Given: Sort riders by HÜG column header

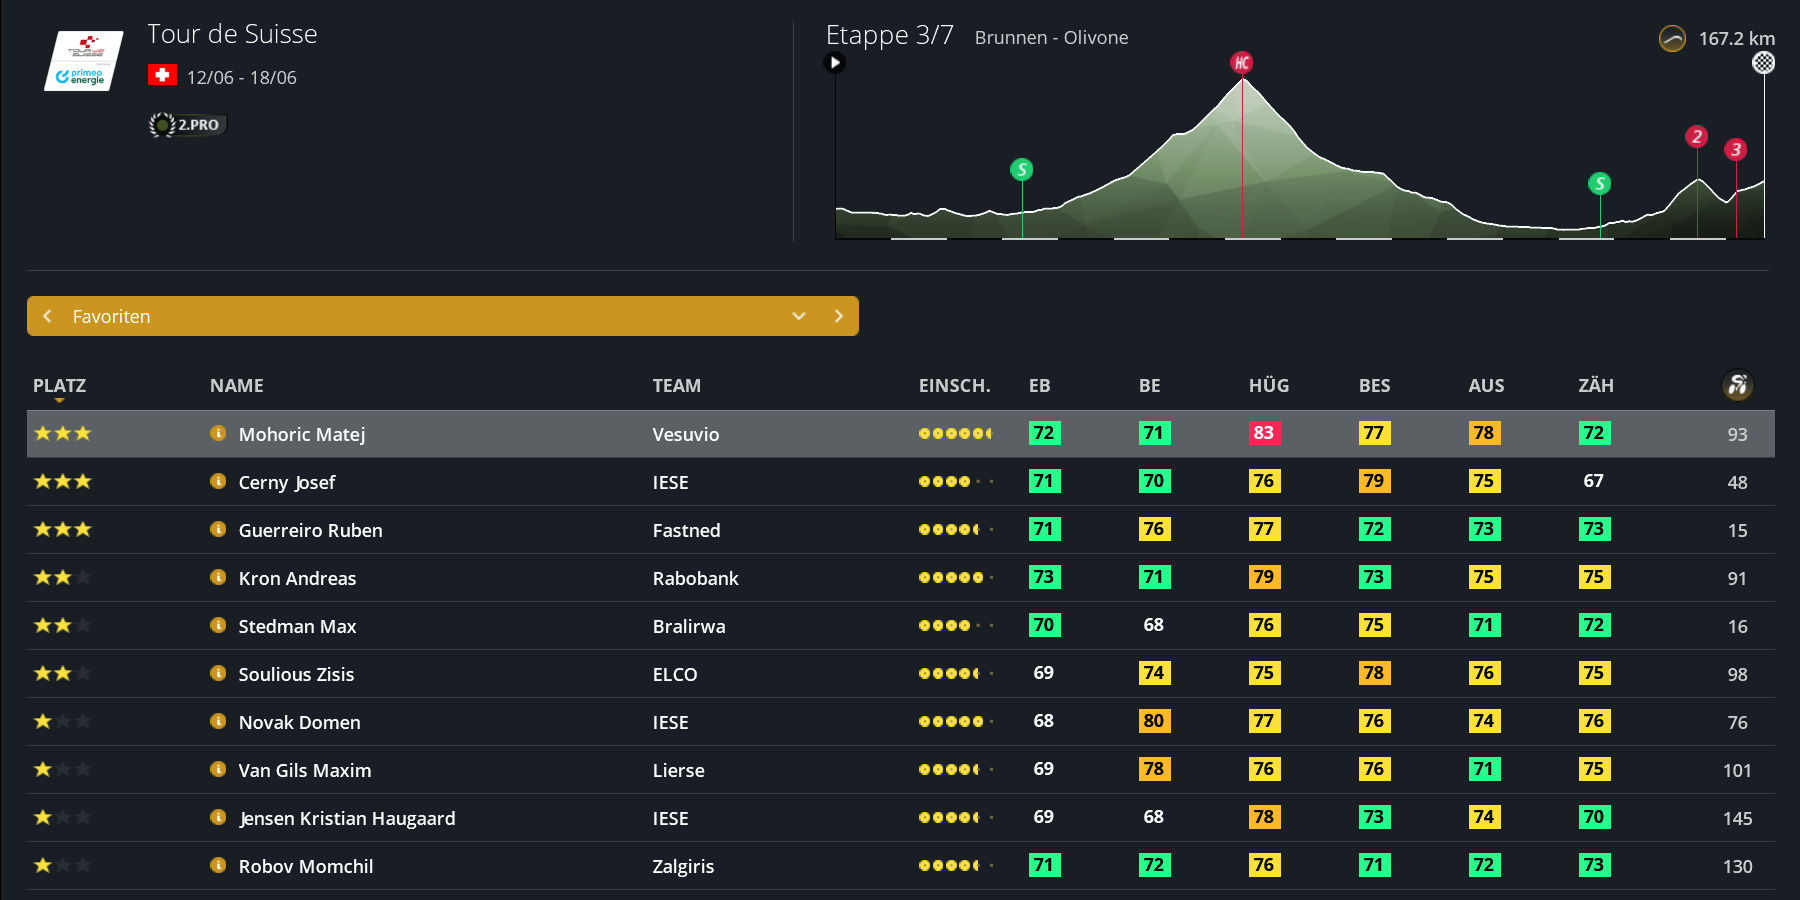Looking at the screenshot, I should click(1268, 386).
